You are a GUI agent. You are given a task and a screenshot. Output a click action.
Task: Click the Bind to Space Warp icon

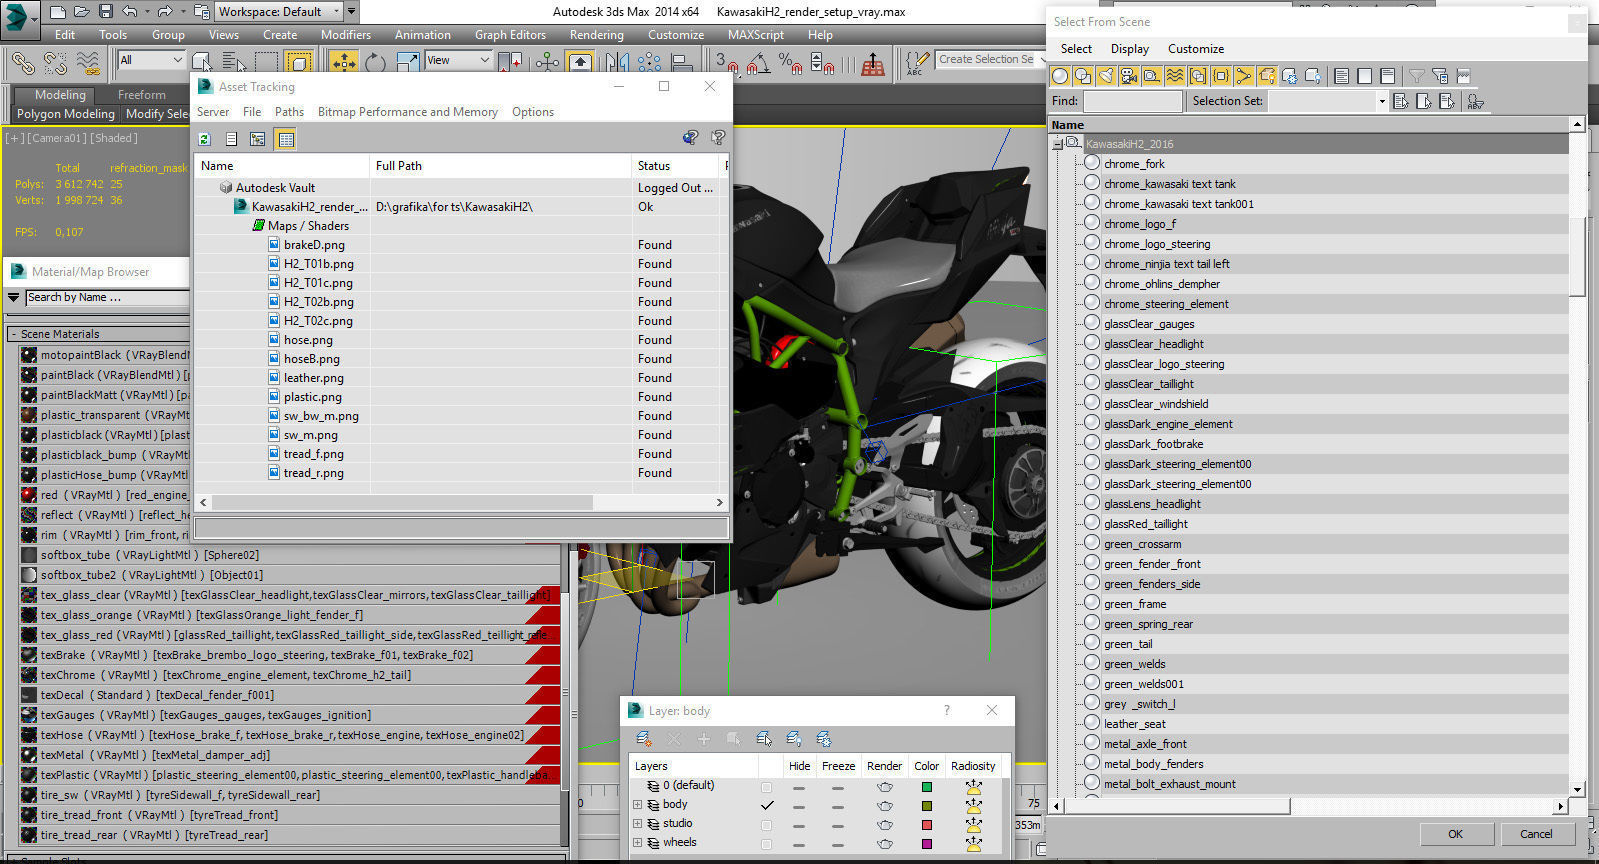(88, 63)
